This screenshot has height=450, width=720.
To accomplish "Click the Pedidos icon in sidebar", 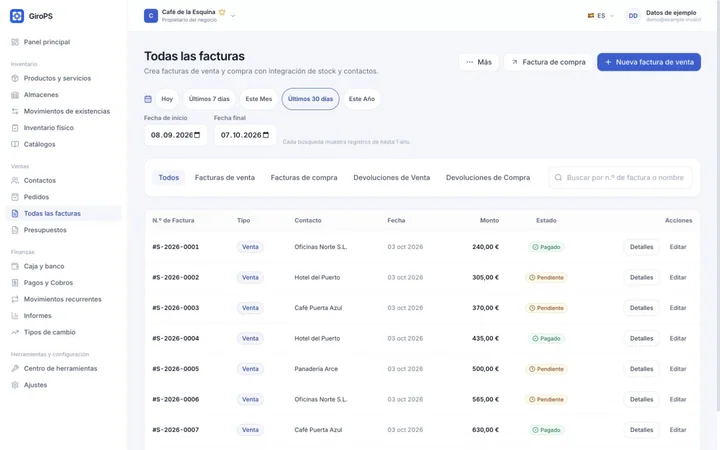I will pyautogui.click(x=15, y=197).
